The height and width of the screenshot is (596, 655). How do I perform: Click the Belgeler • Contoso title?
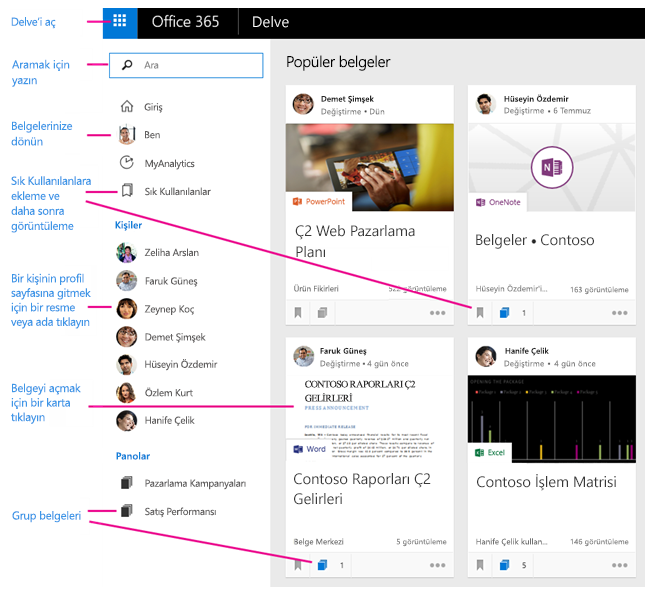pos(534,241)
